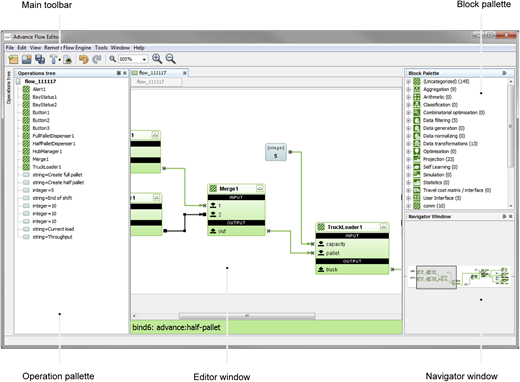
Task: Select BayStatus1 in the Operations tree
Action: 45,97
